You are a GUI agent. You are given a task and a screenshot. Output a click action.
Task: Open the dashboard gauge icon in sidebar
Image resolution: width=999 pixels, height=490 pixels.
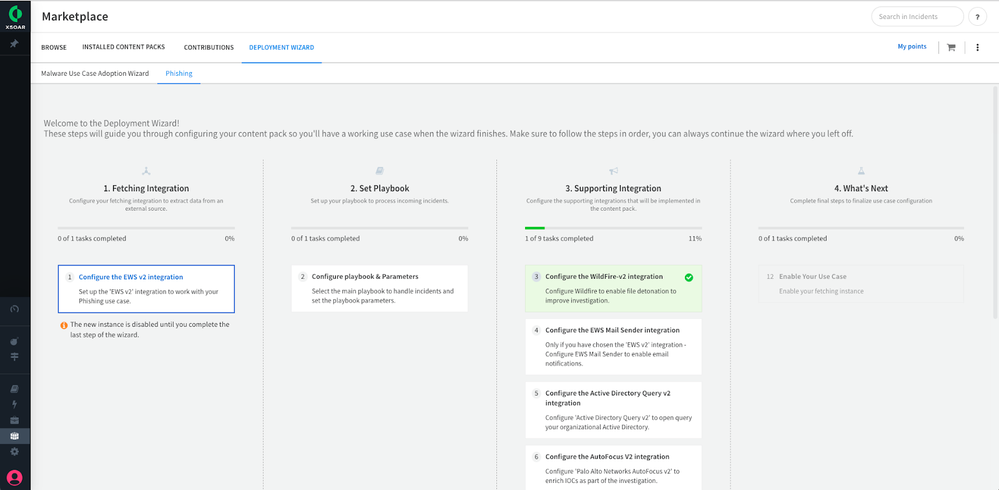15,308
